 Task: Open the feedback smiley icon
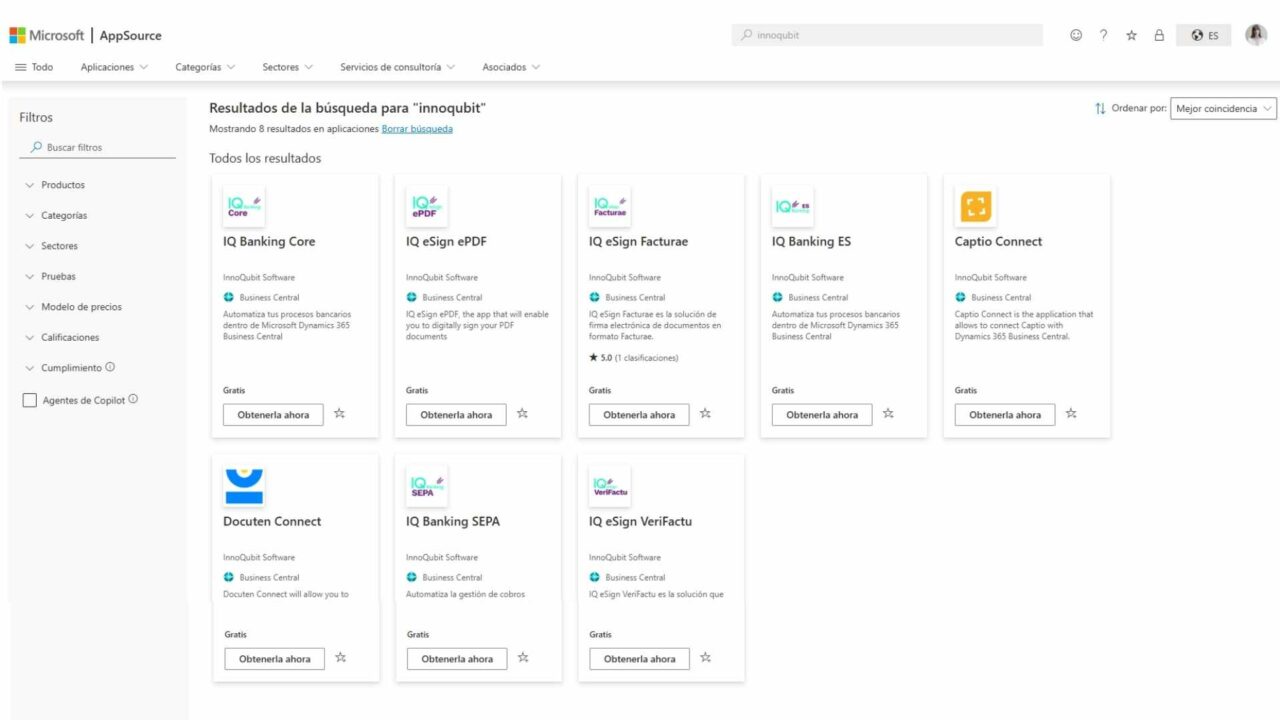[1076, 35]
